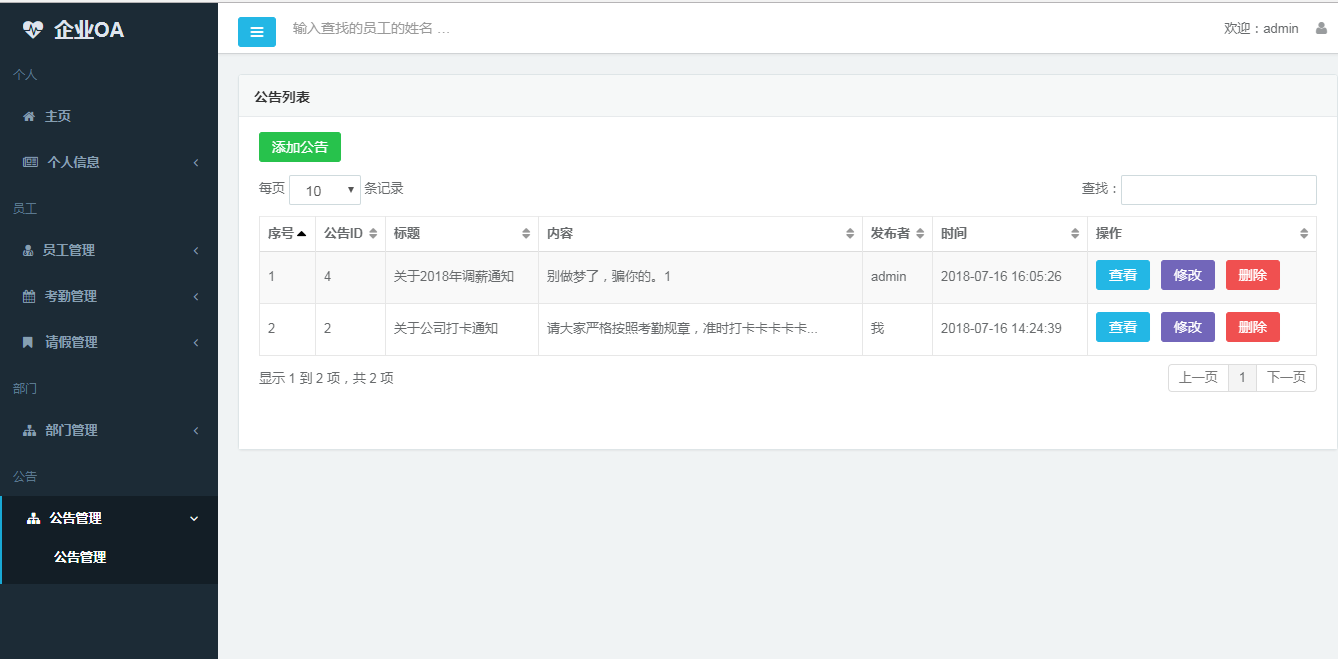Click the calendar icon beside 考勤管理

point(29,296)
